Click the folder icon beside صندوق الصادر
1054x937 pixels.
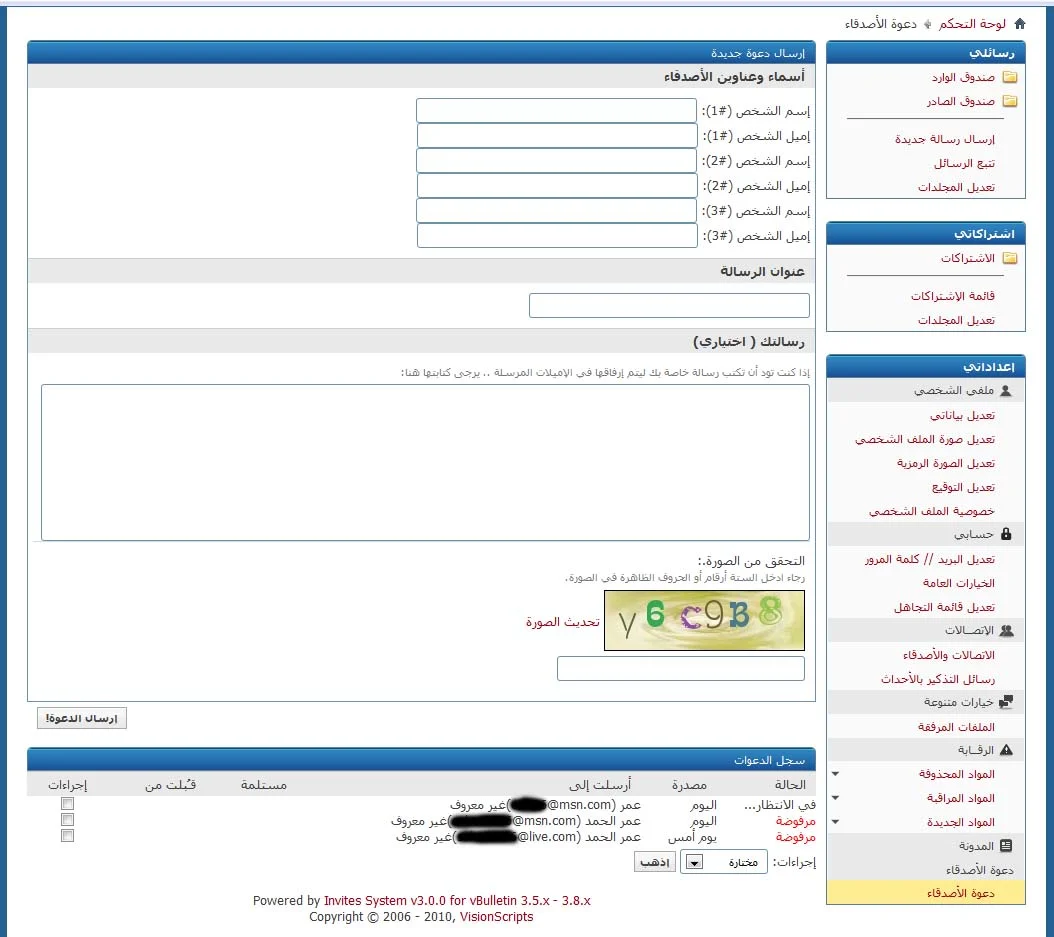[x=1009, y=101]
